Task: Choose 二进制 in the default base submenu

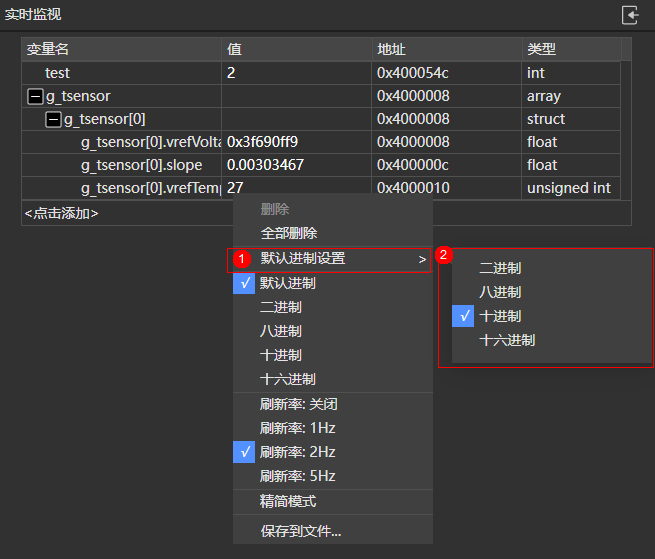Action: (x=500, y=268)
